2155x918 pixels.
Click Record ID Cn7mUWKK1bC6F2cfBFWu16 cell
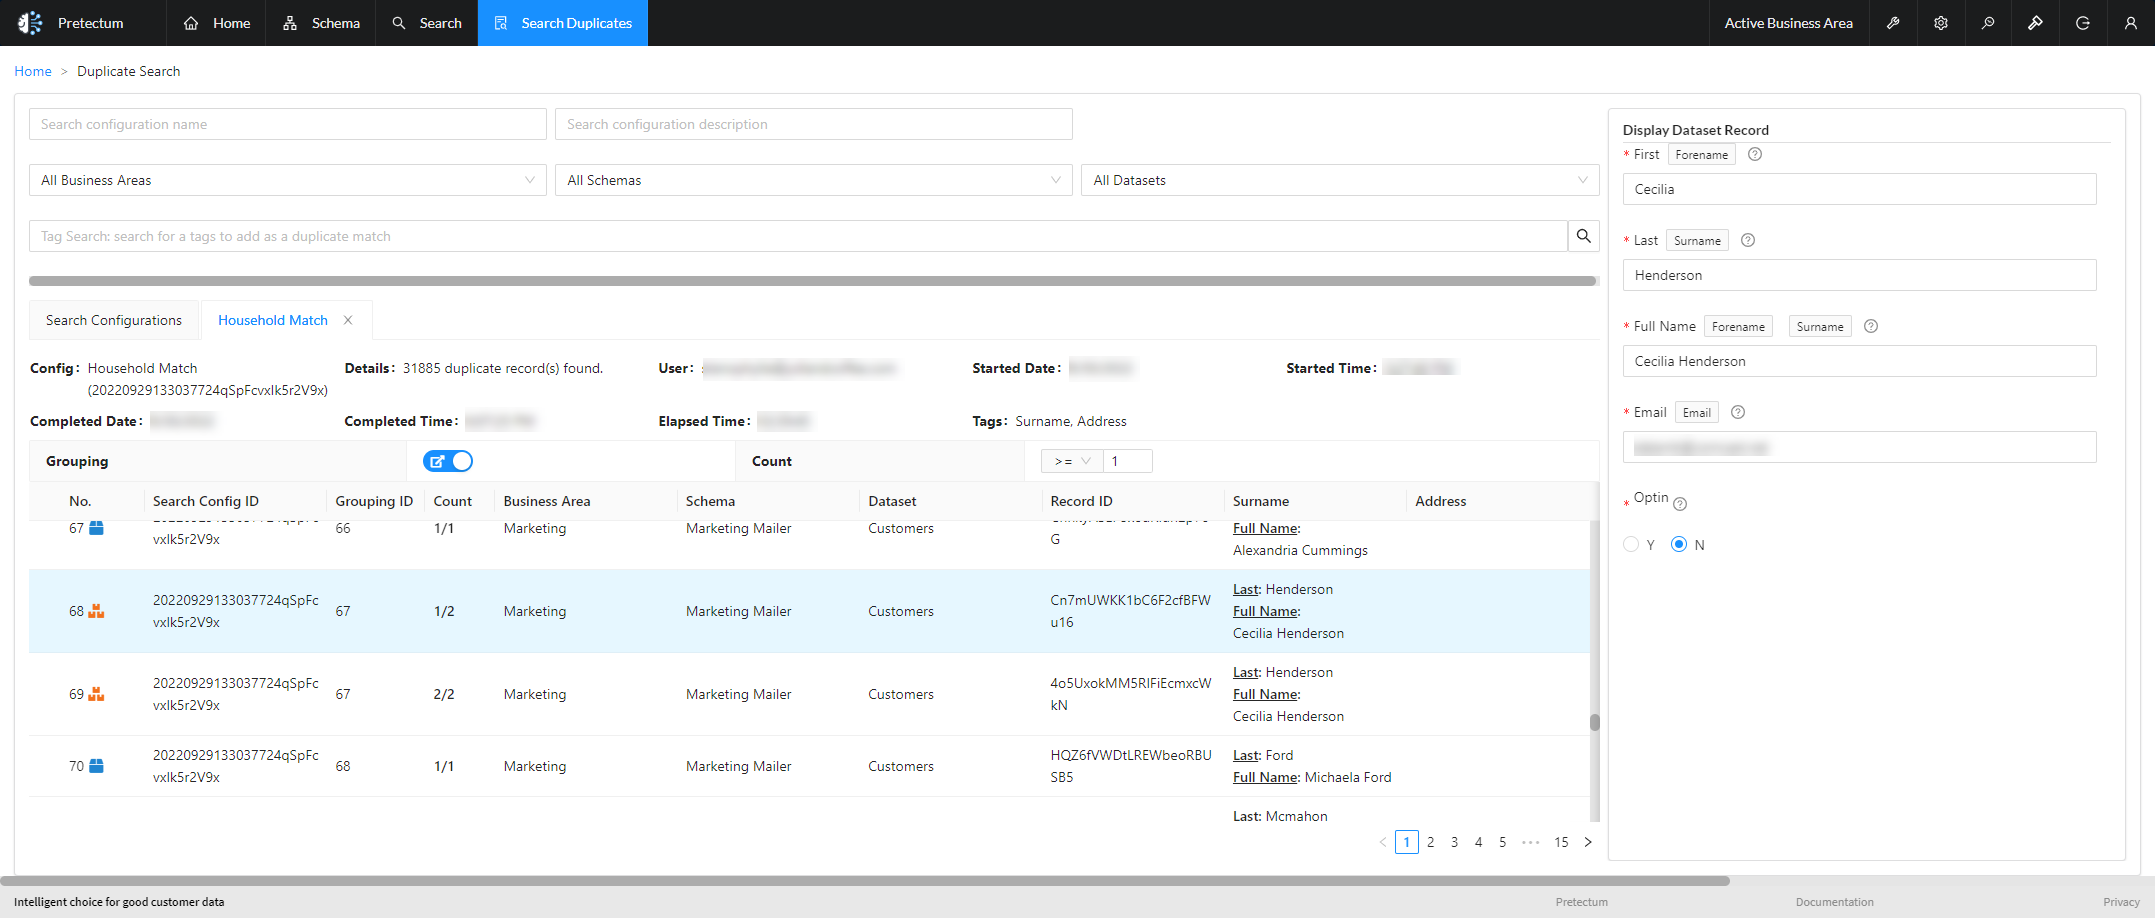[1131, 611]
